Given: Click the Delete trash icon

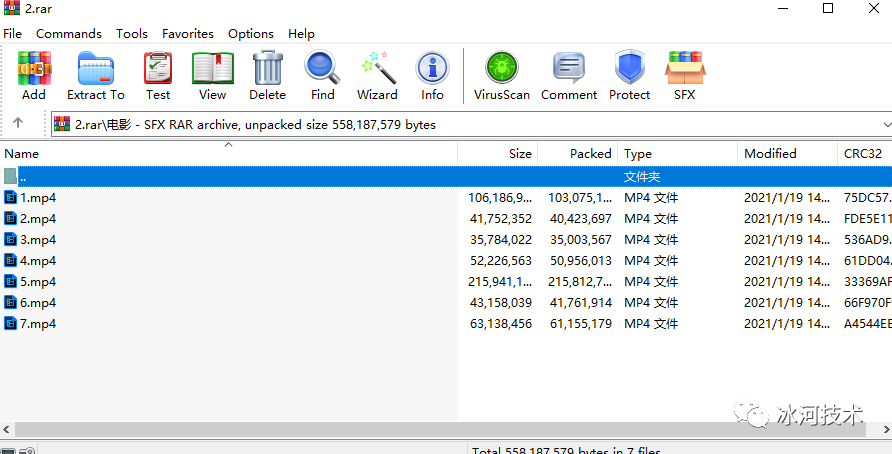Looking at the screenshot, I should (267, 68).
